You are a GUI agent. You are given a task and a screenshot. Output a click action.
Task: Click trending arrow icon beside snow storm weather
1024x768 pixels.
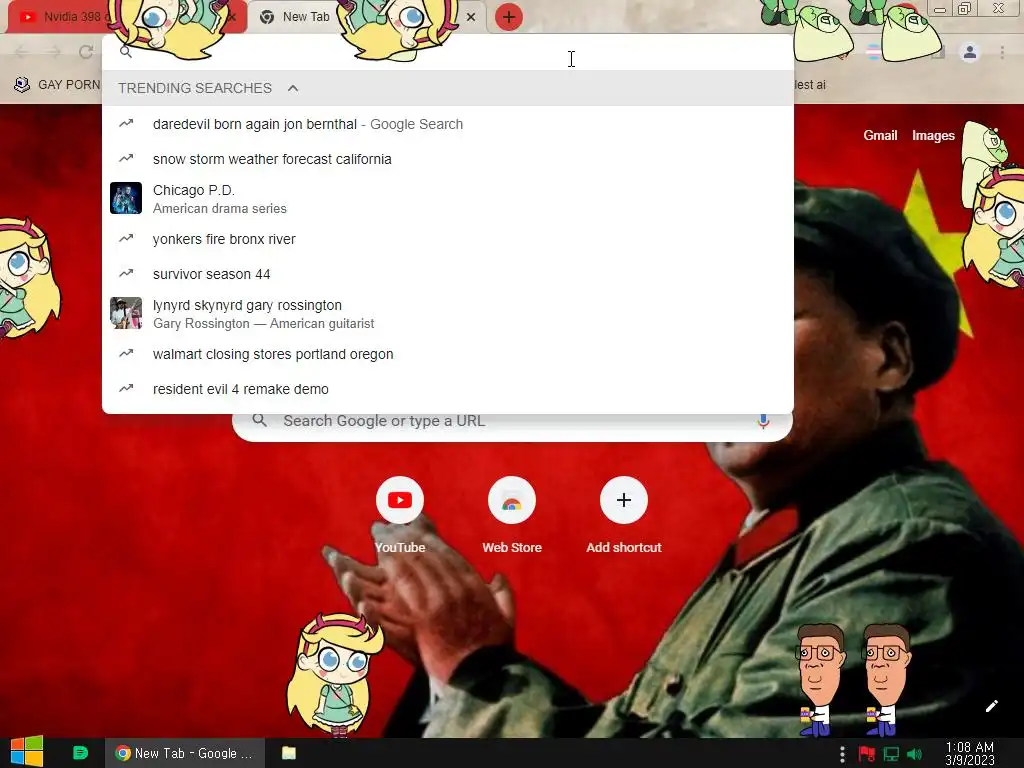(126, 158)
